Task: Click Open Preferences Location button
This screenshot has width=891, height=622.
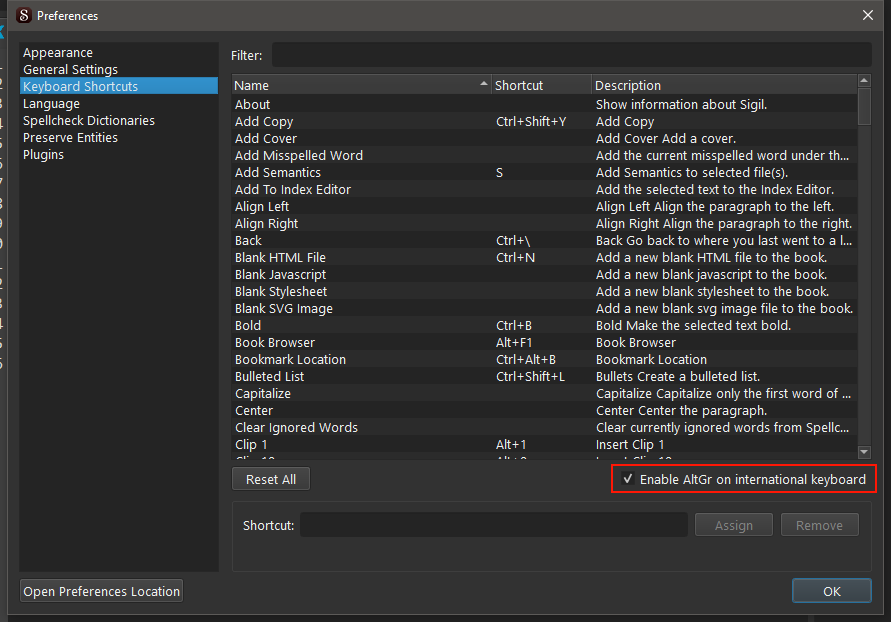Action: click(x=102, y=591)
